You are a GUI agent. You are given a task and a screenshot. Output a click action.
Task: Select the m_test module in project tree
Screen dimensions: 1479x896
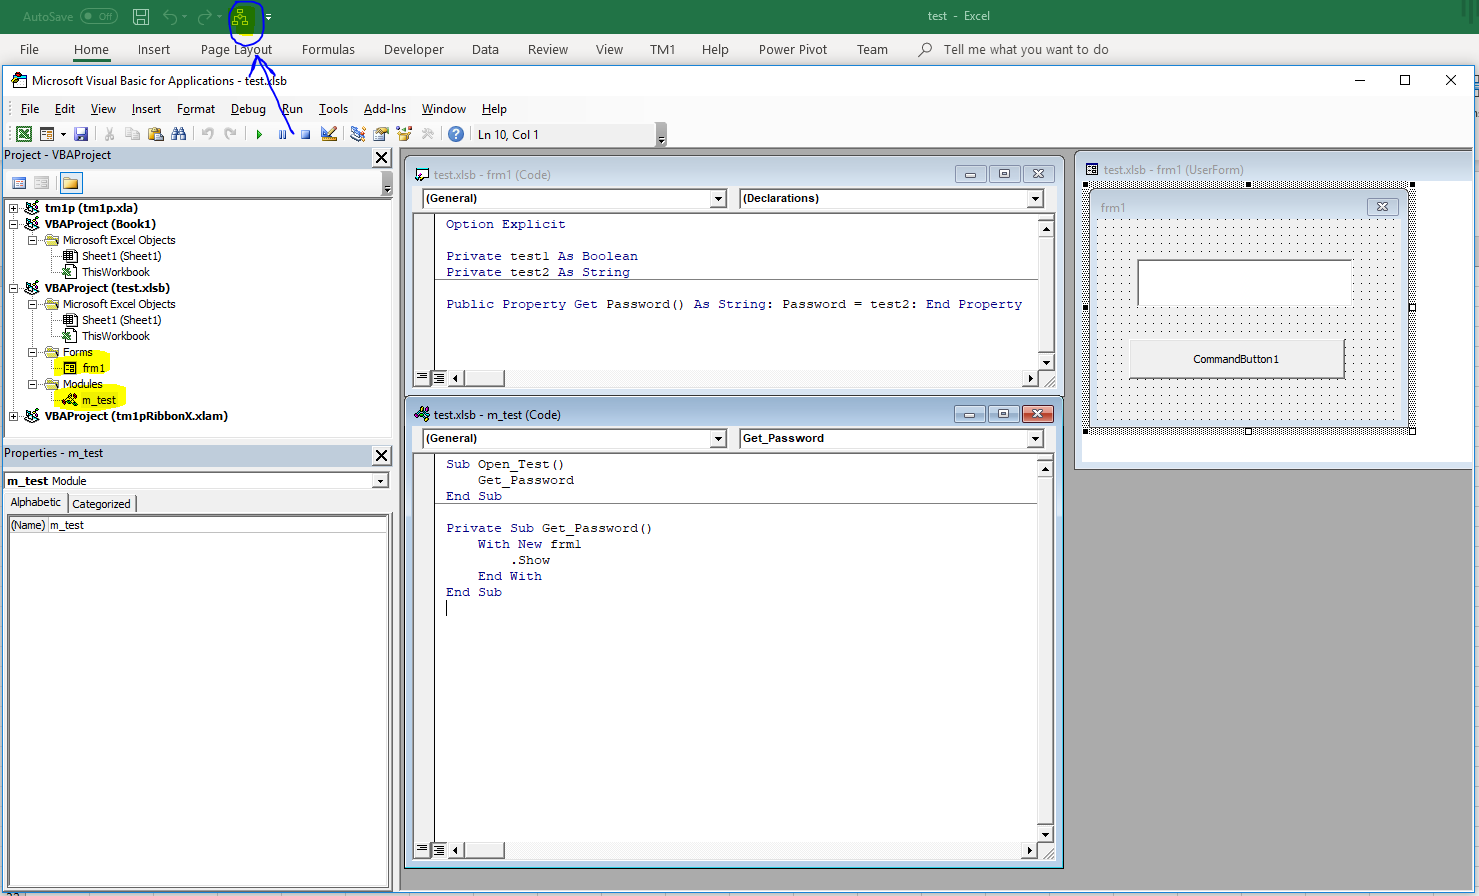98,400
